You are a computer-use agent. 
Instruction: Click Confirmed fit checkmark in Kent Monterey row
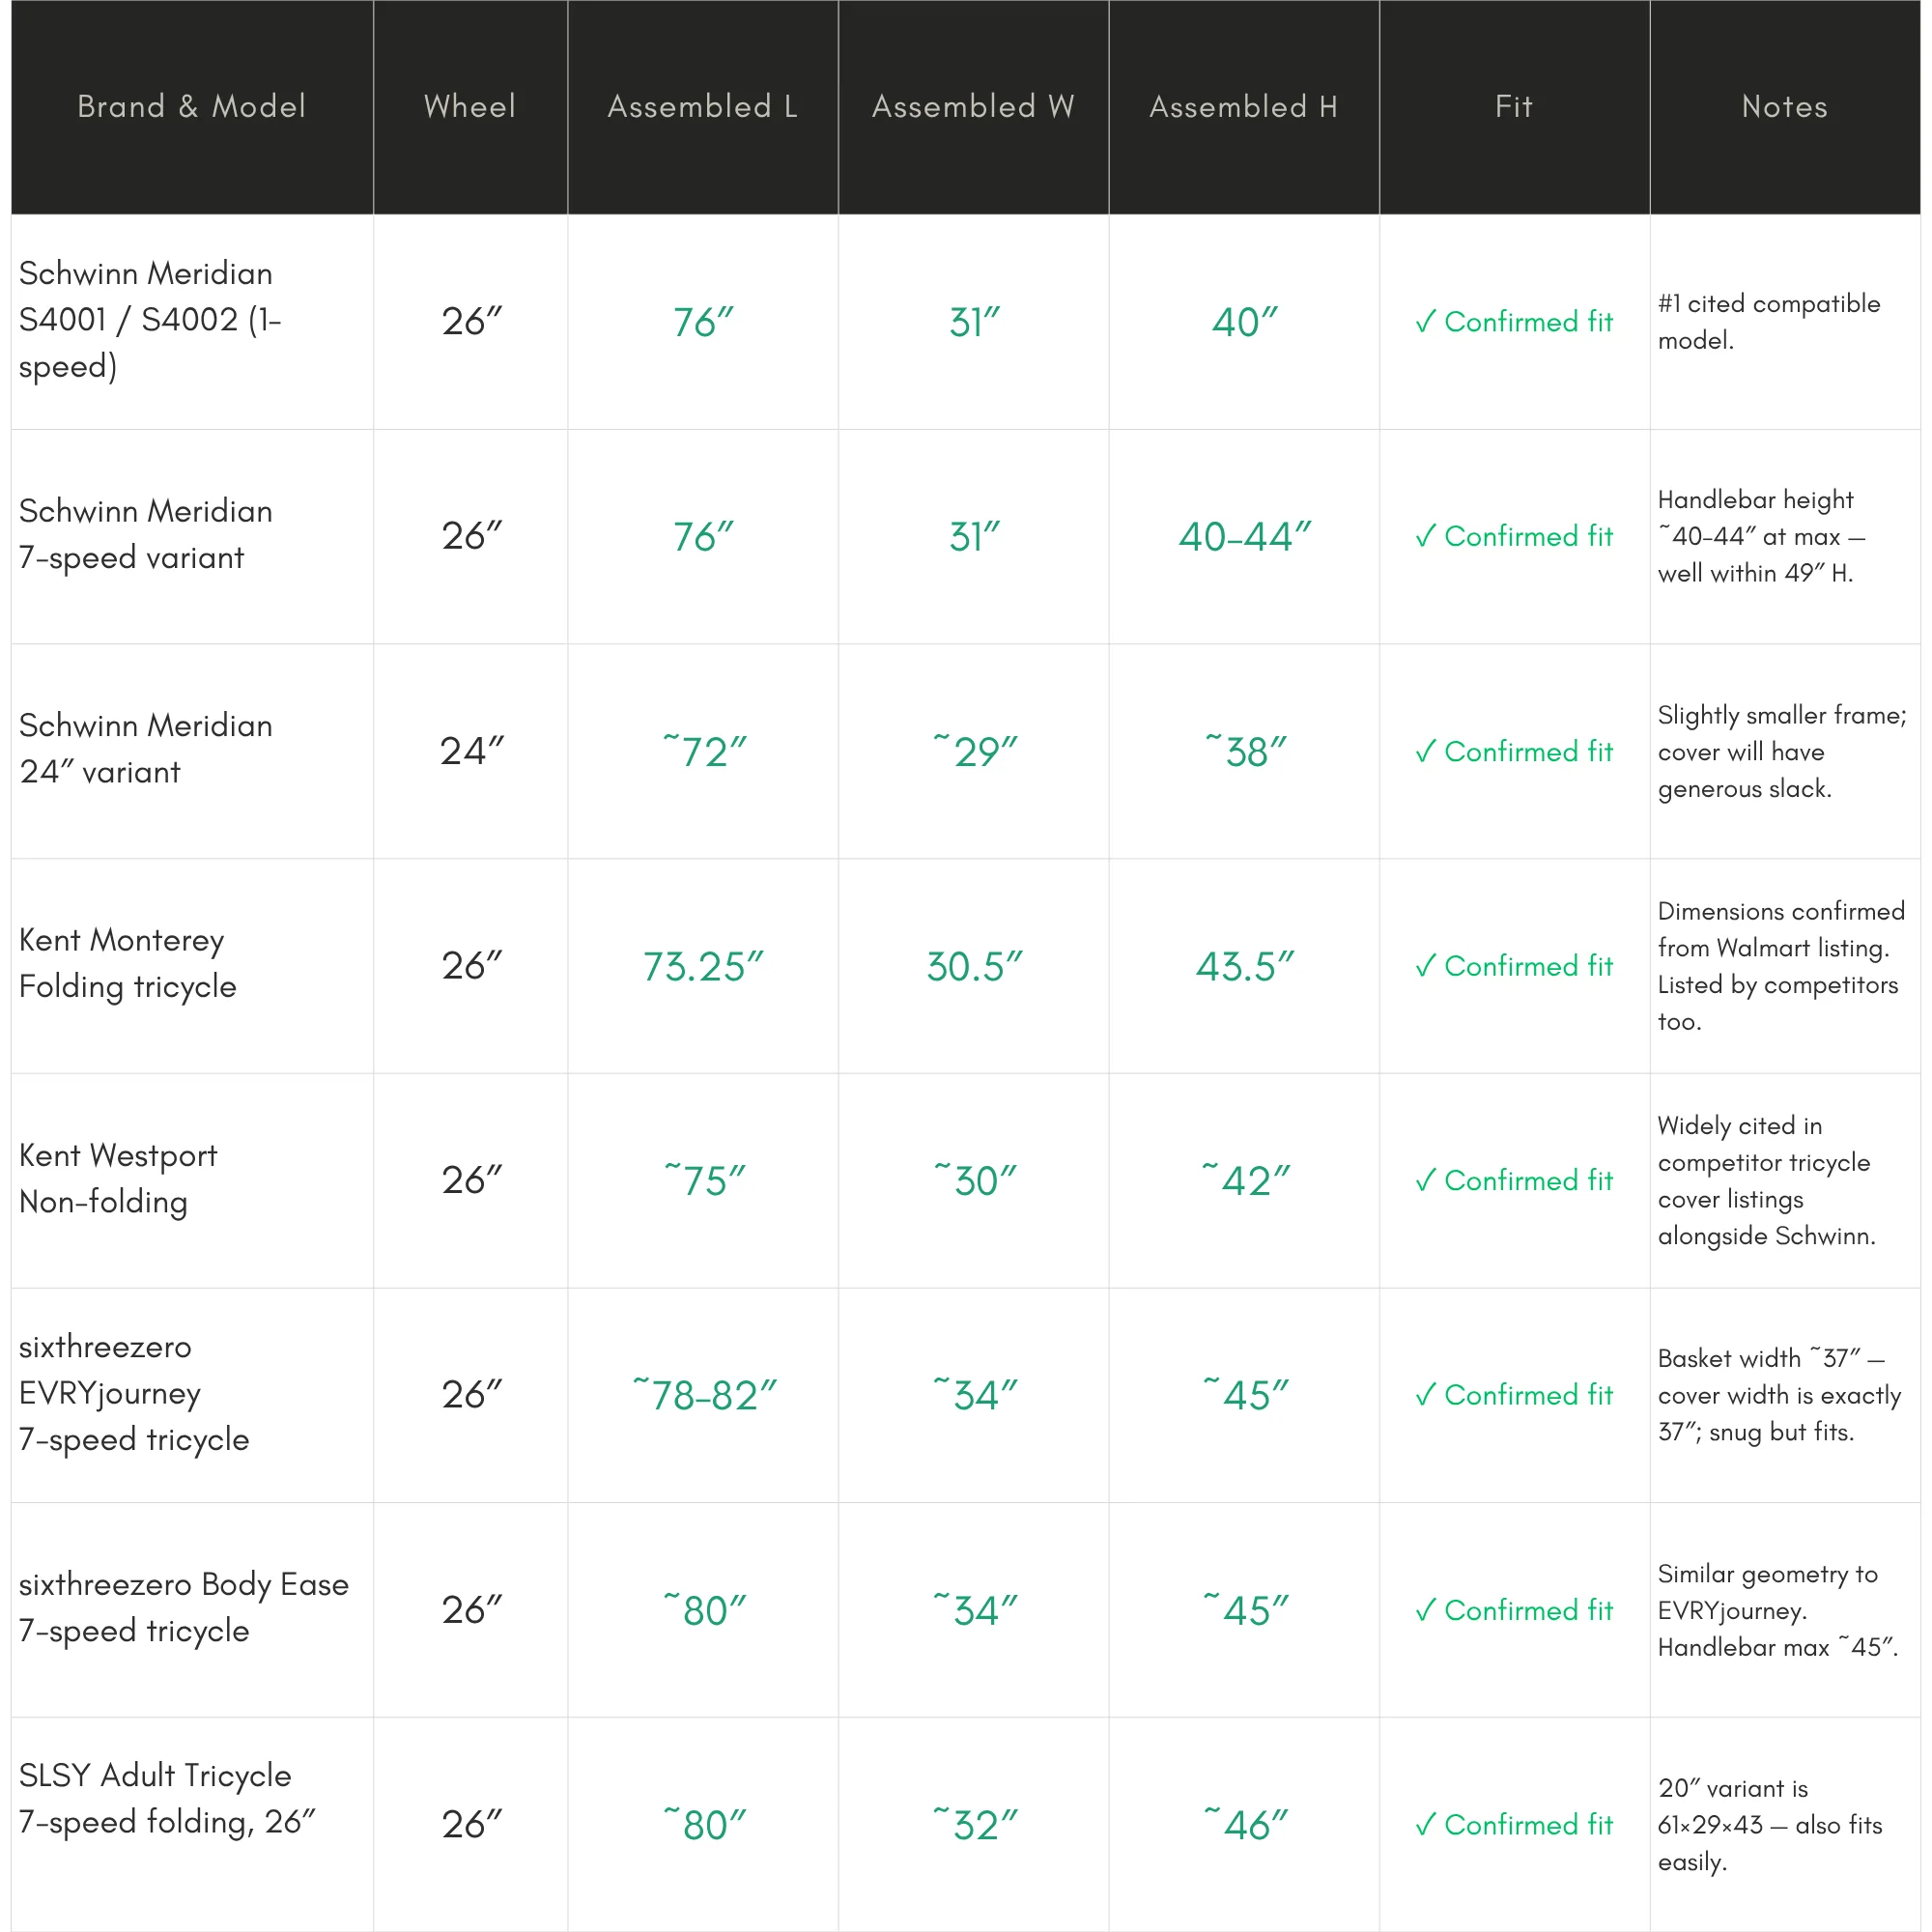(x=1426, y=966)
